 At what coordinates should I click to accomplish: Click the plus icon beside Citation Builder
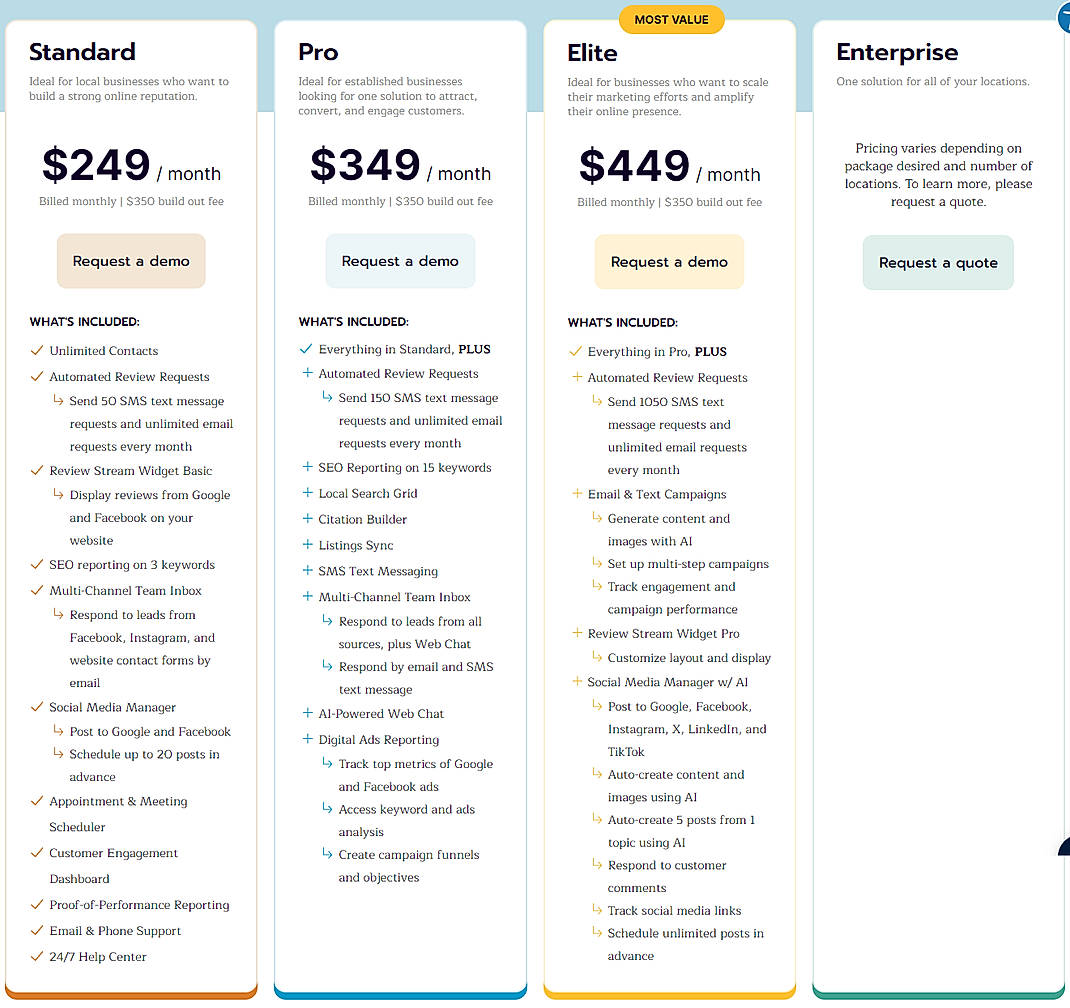[x=308, y=519]
